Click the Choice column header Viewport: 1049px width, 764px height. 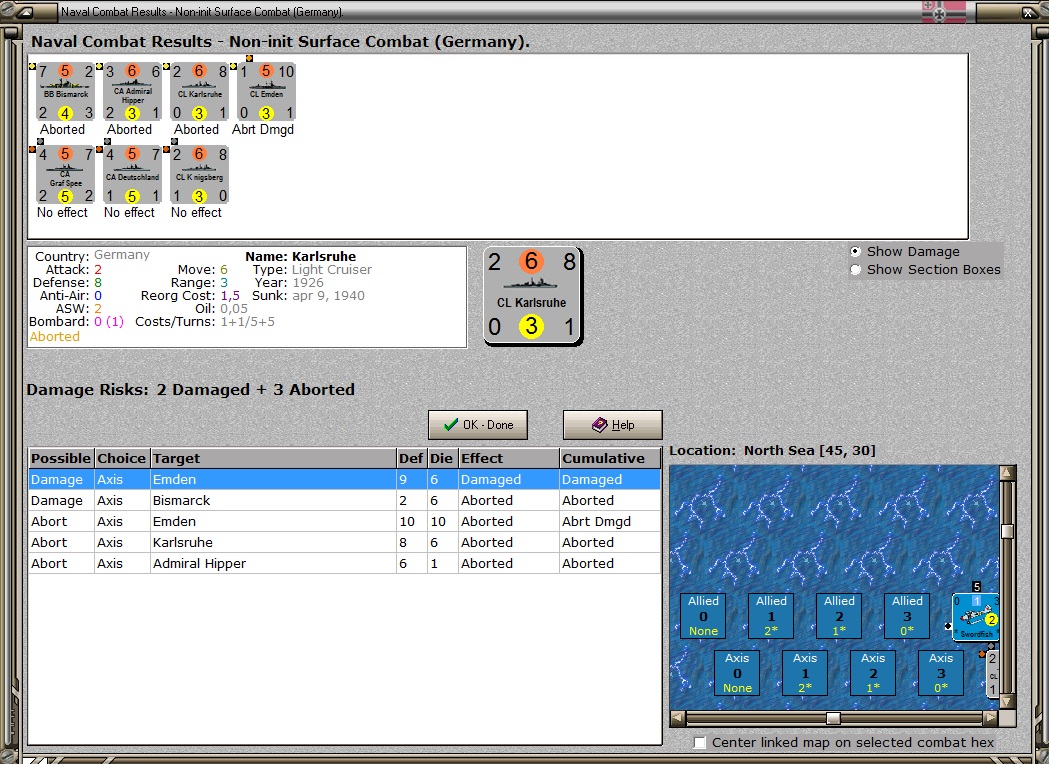[122, 458]
